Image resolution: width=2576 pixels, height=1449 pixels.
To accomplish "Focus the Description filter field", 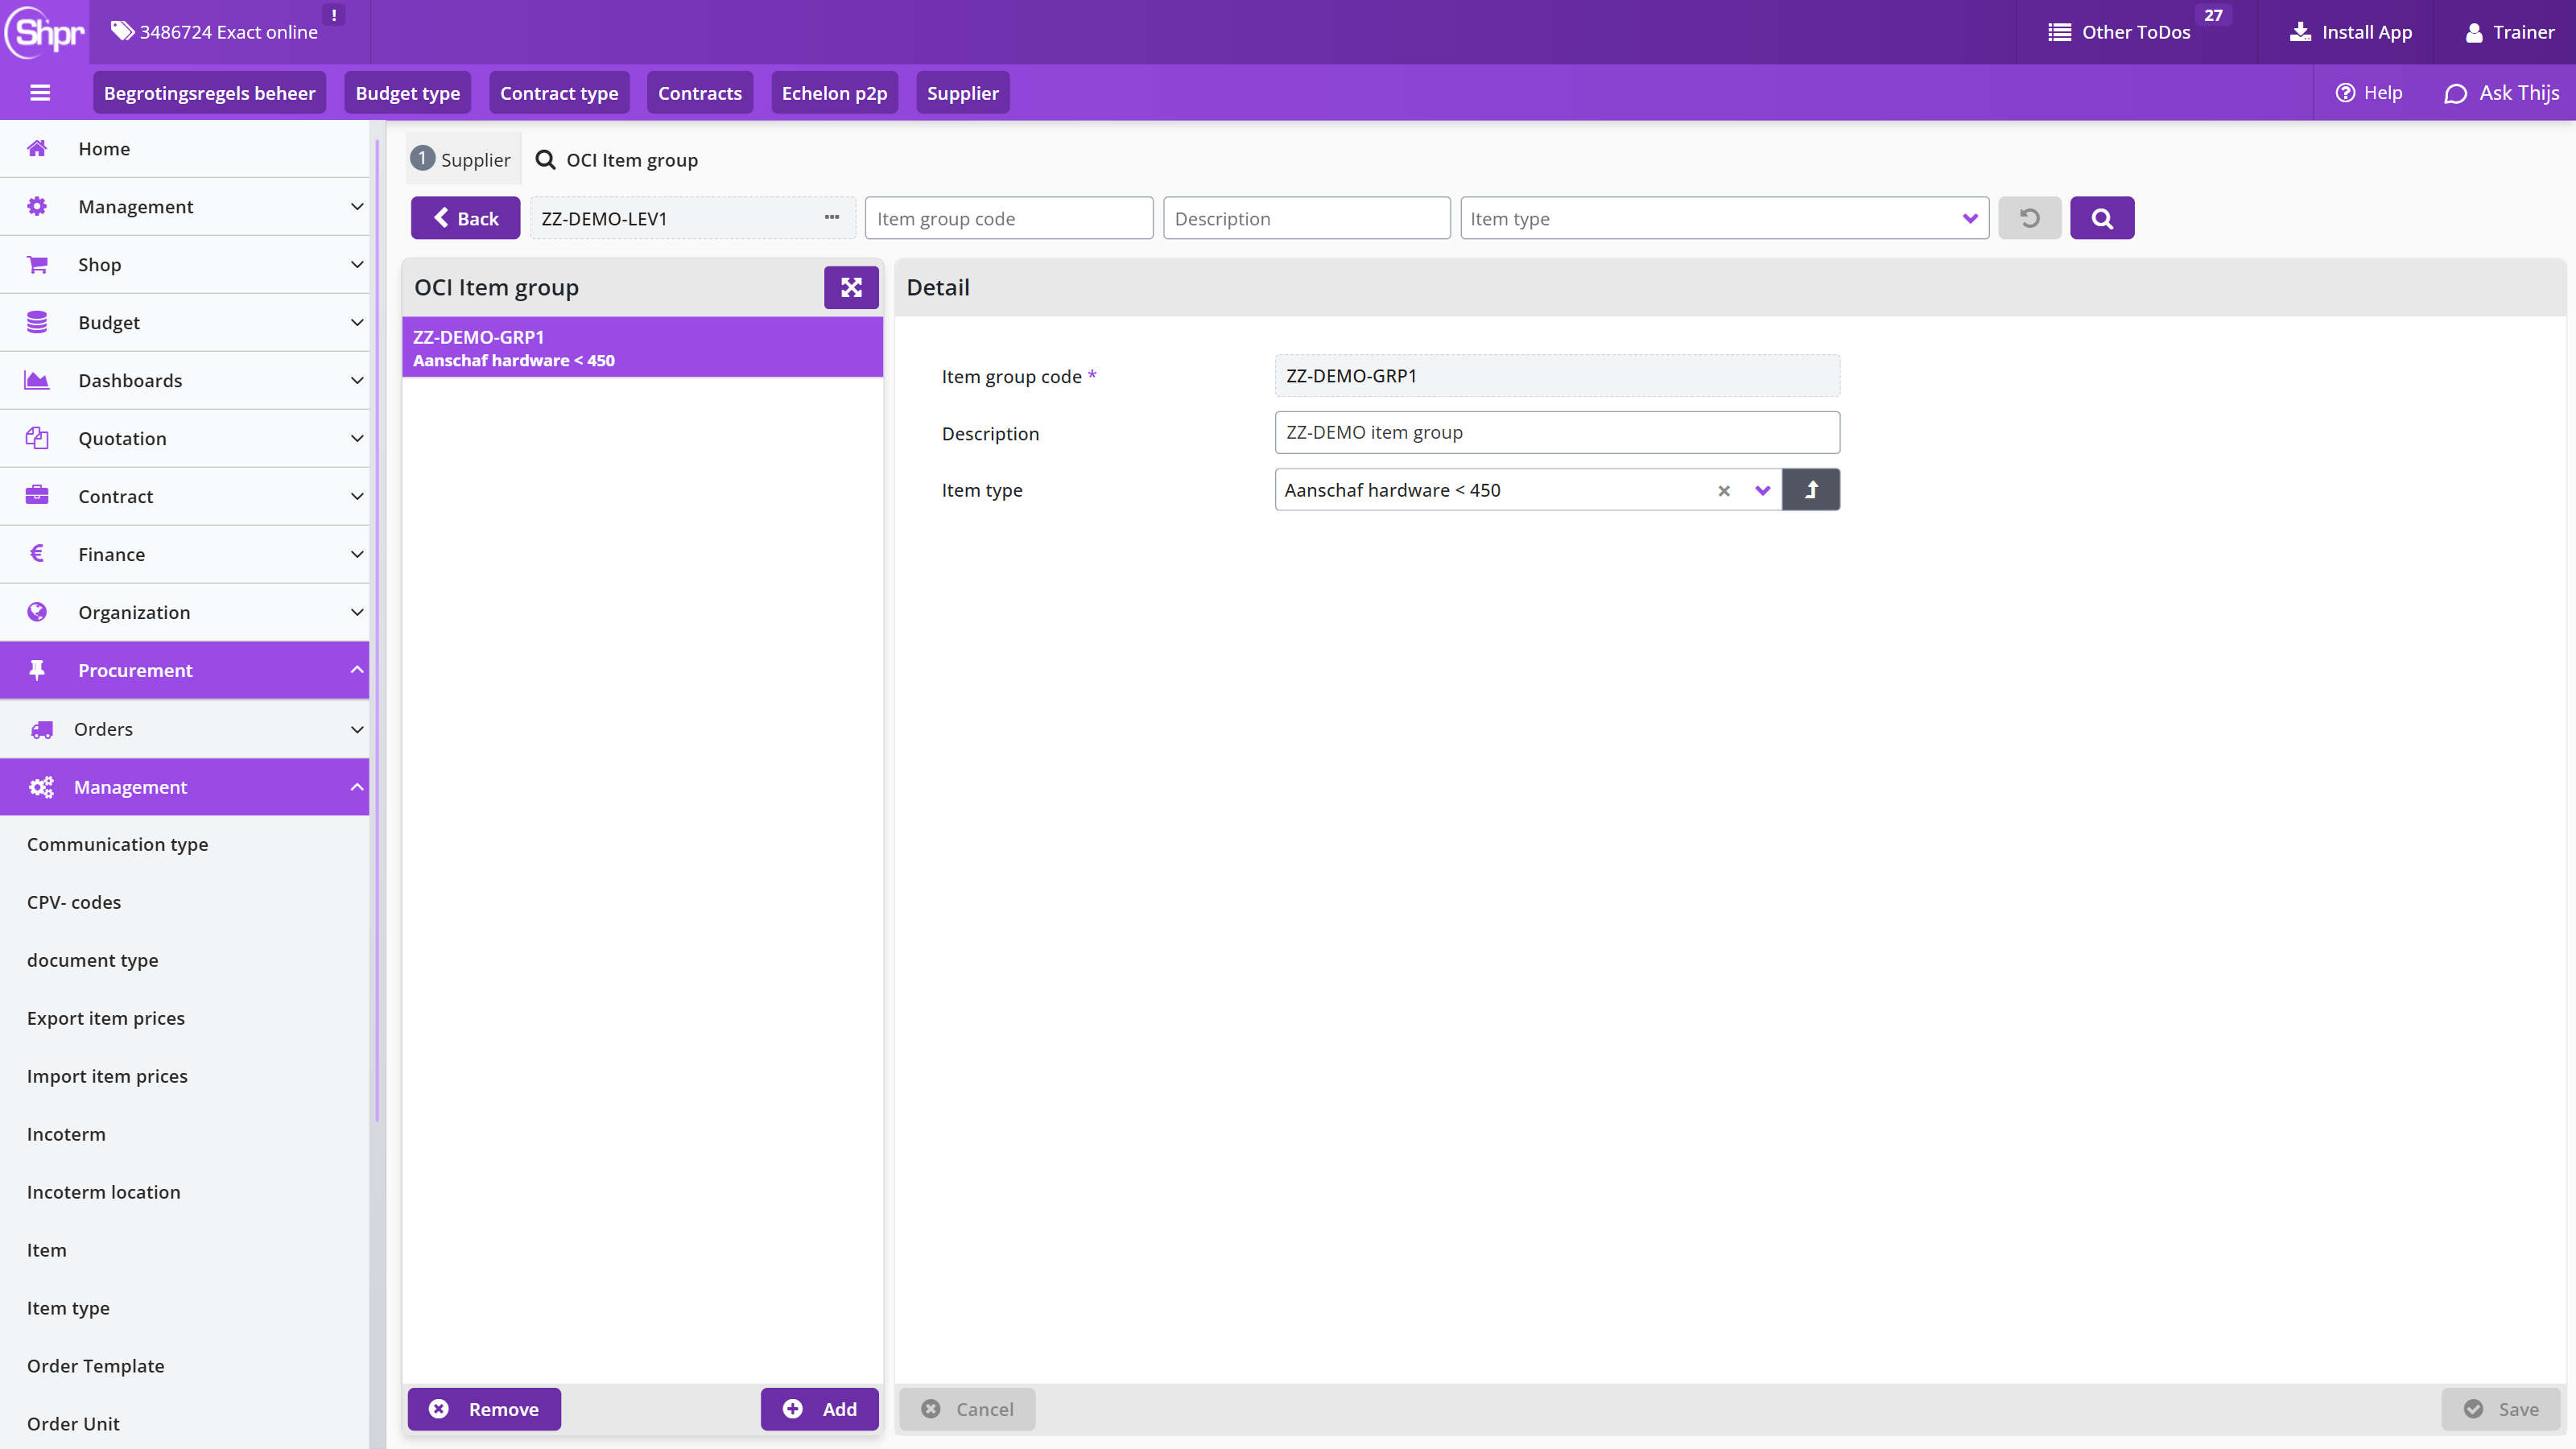I will click(1306, 218).
